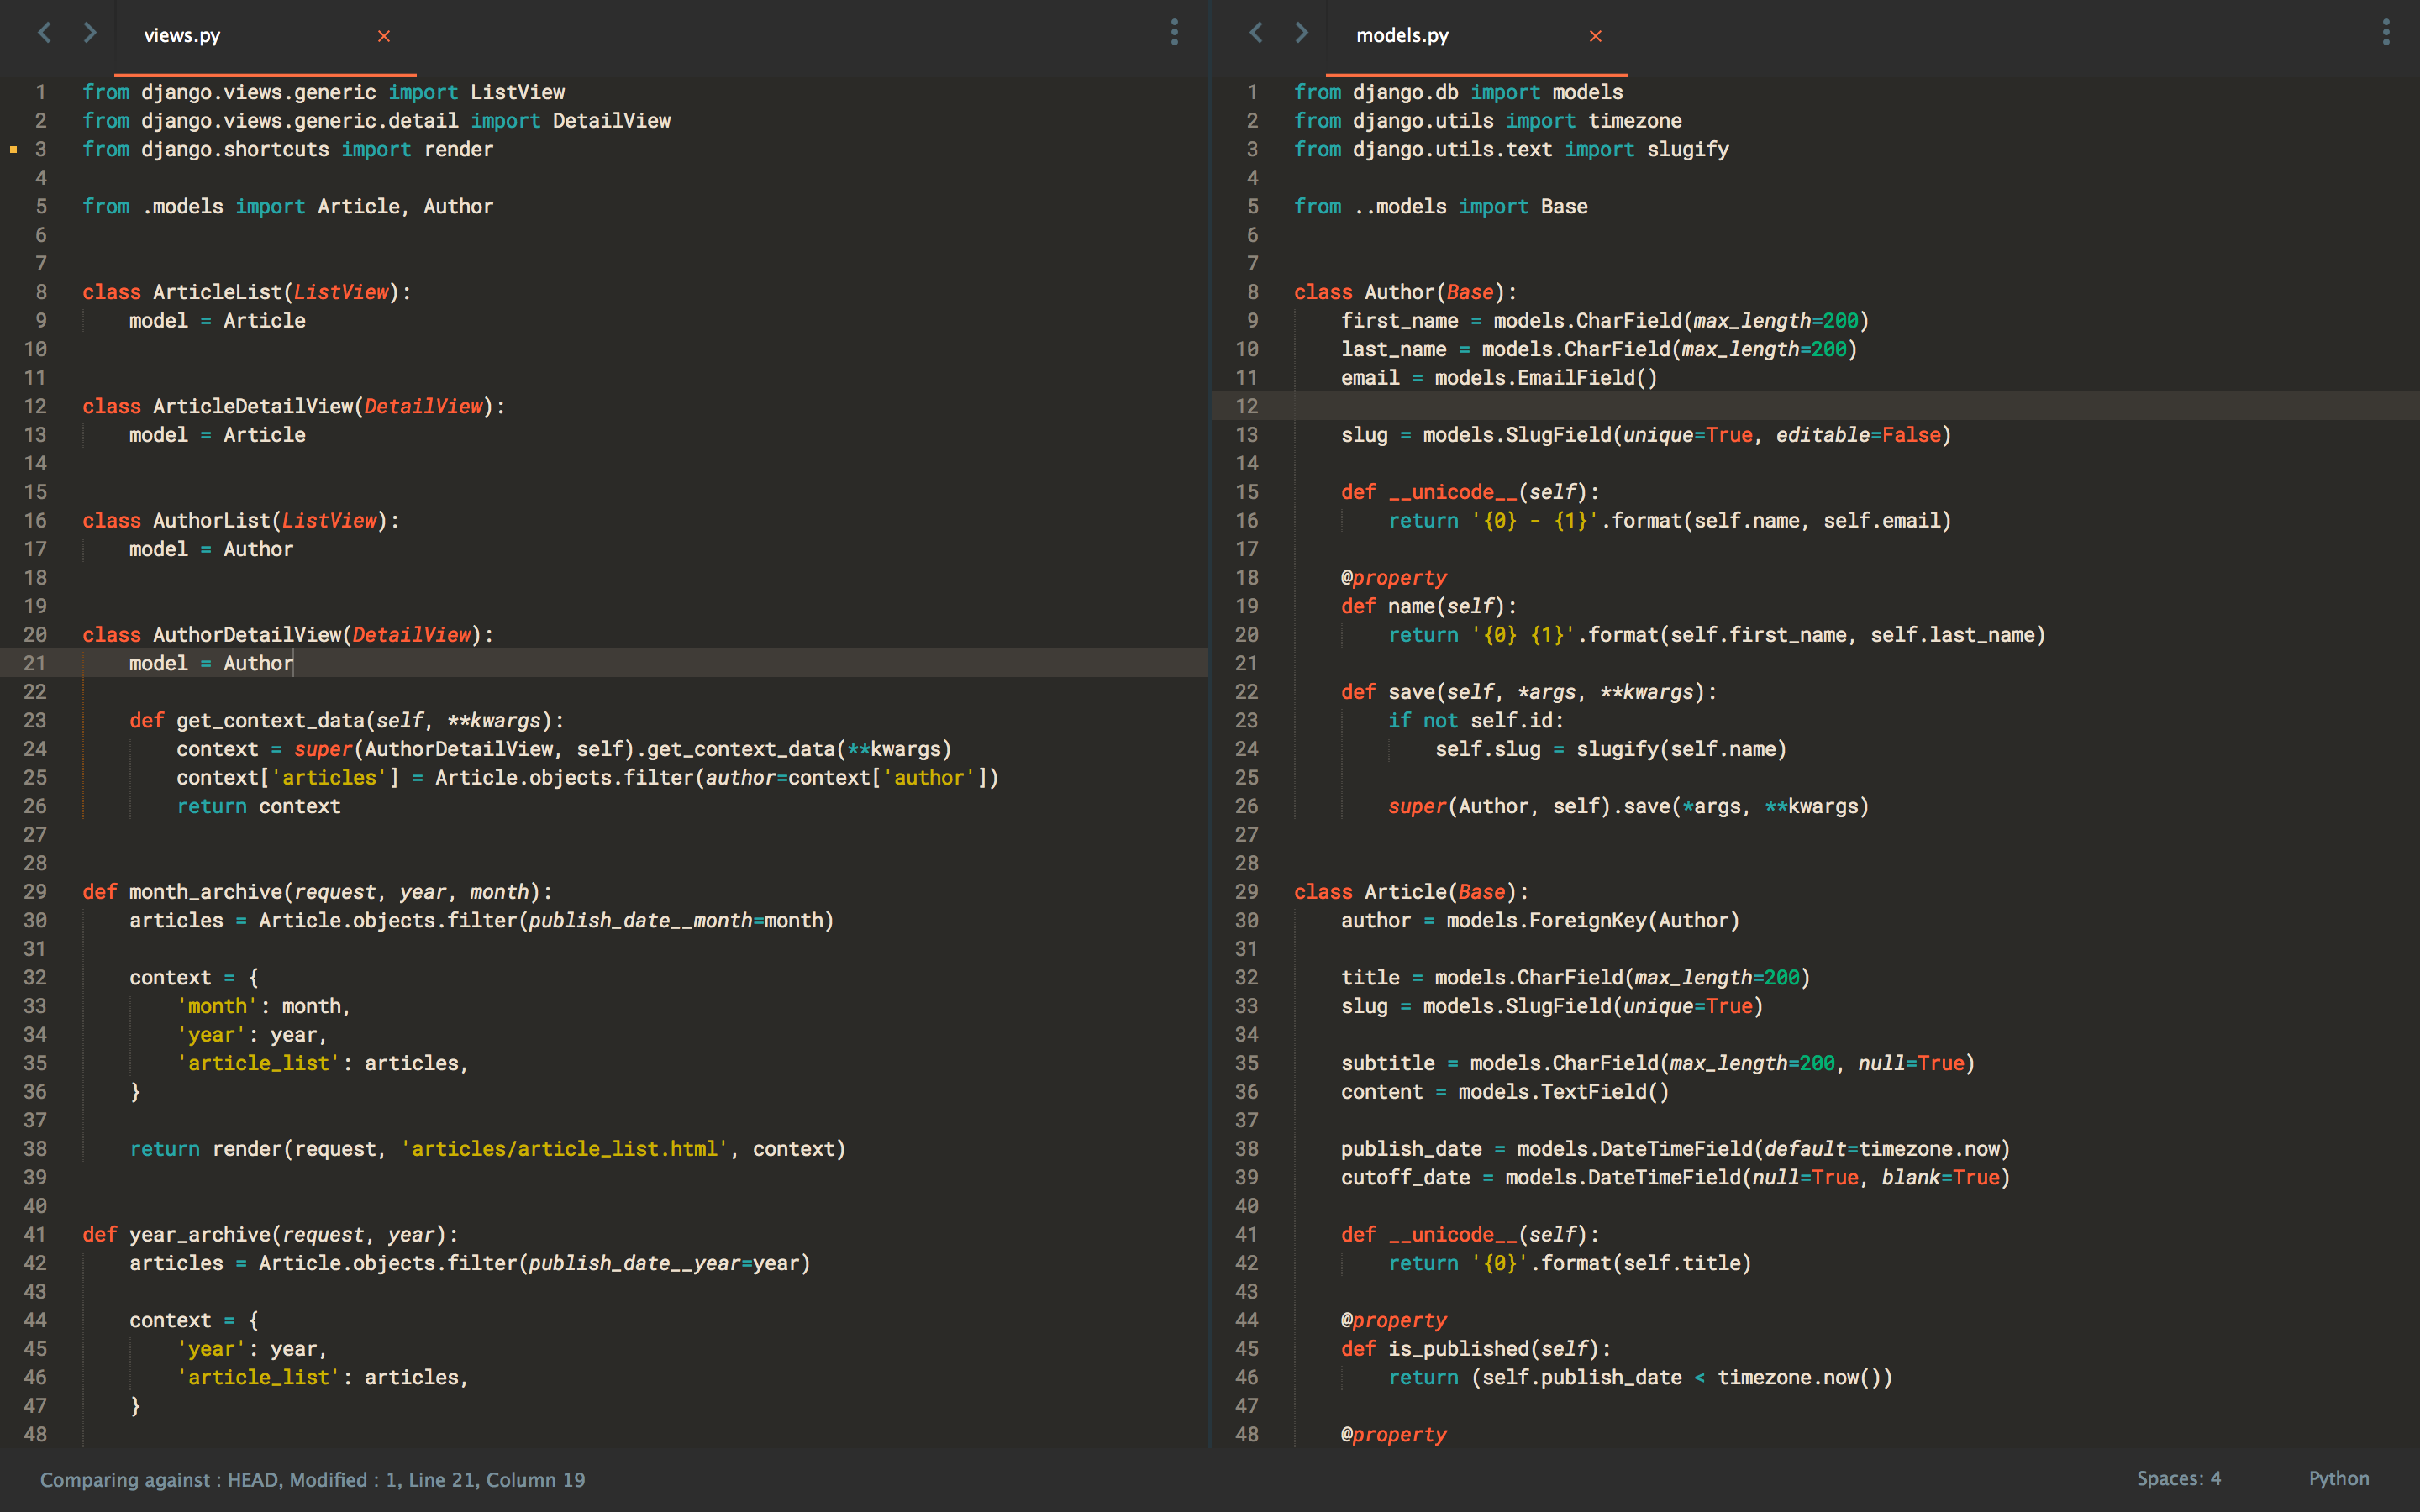This screenshot has height=1512, width=2420.
Task: Go to next tab in models.py pane
Action: tap(1302, 33)
